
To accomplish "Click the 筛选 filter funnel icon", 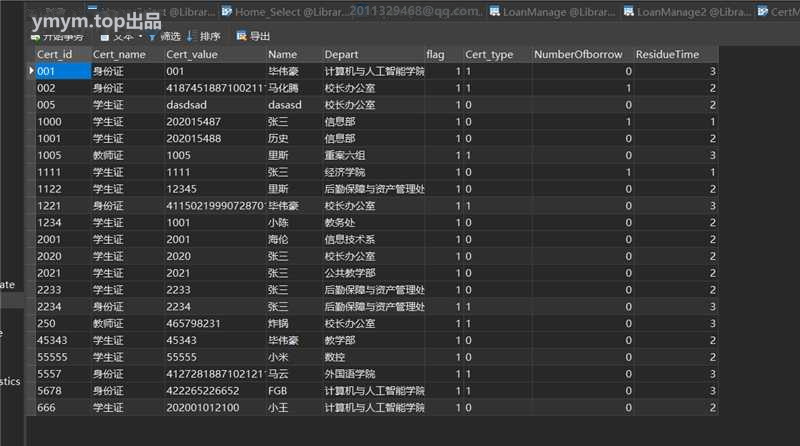I will 152,37.
